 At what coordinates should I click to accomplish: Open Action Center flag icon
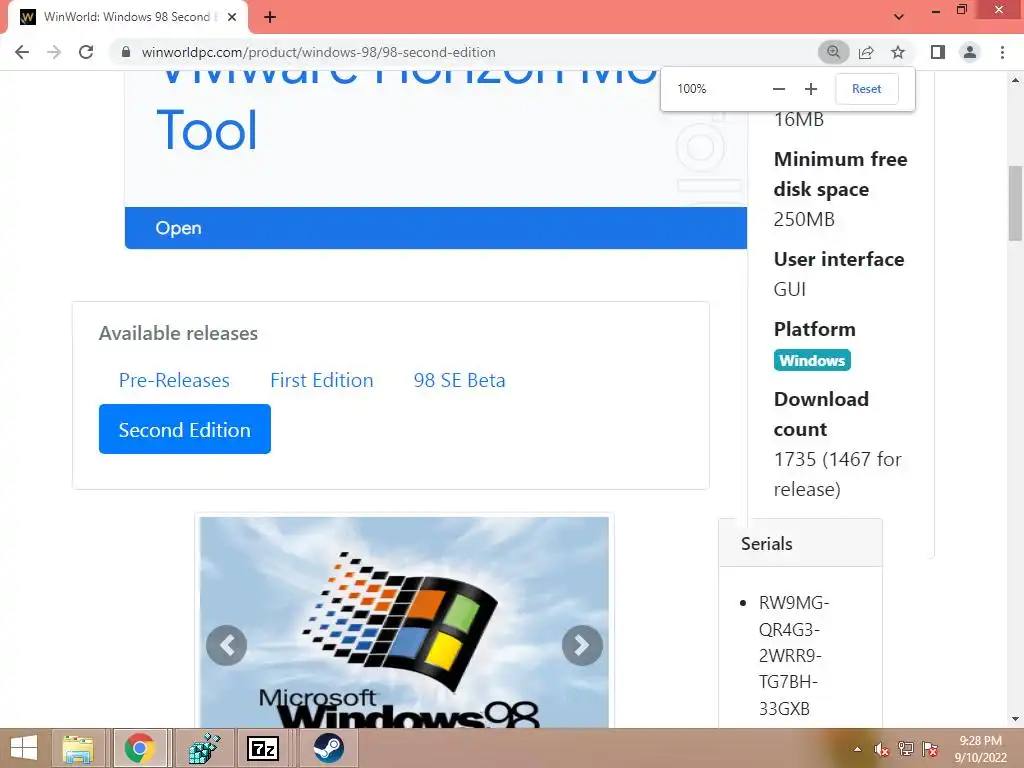point(930,749)
